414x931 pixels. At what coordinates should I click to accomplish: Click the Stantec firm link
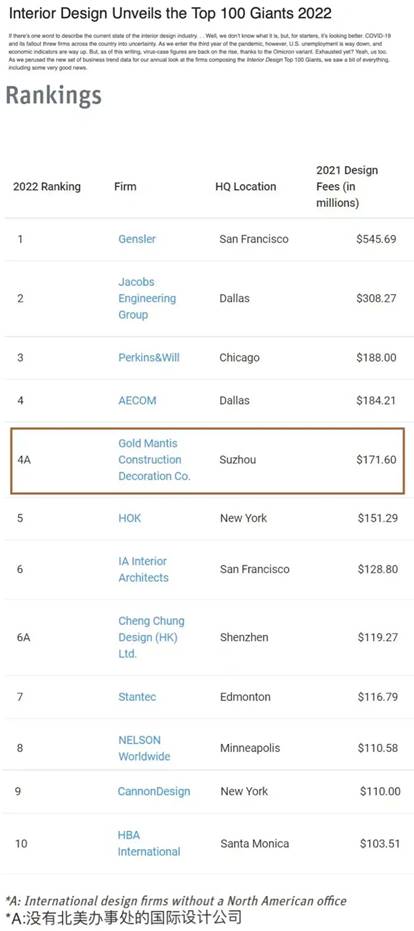pos(137,696)
